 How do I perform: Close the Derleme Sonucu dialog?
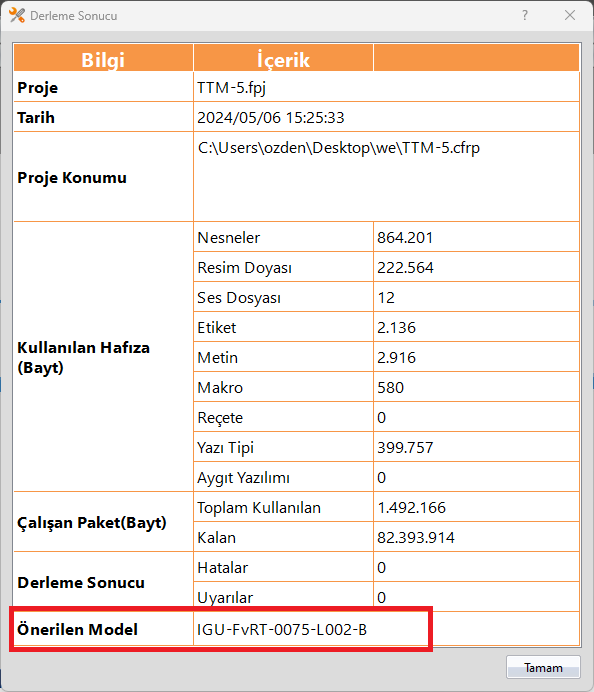(x=570, y=15)
